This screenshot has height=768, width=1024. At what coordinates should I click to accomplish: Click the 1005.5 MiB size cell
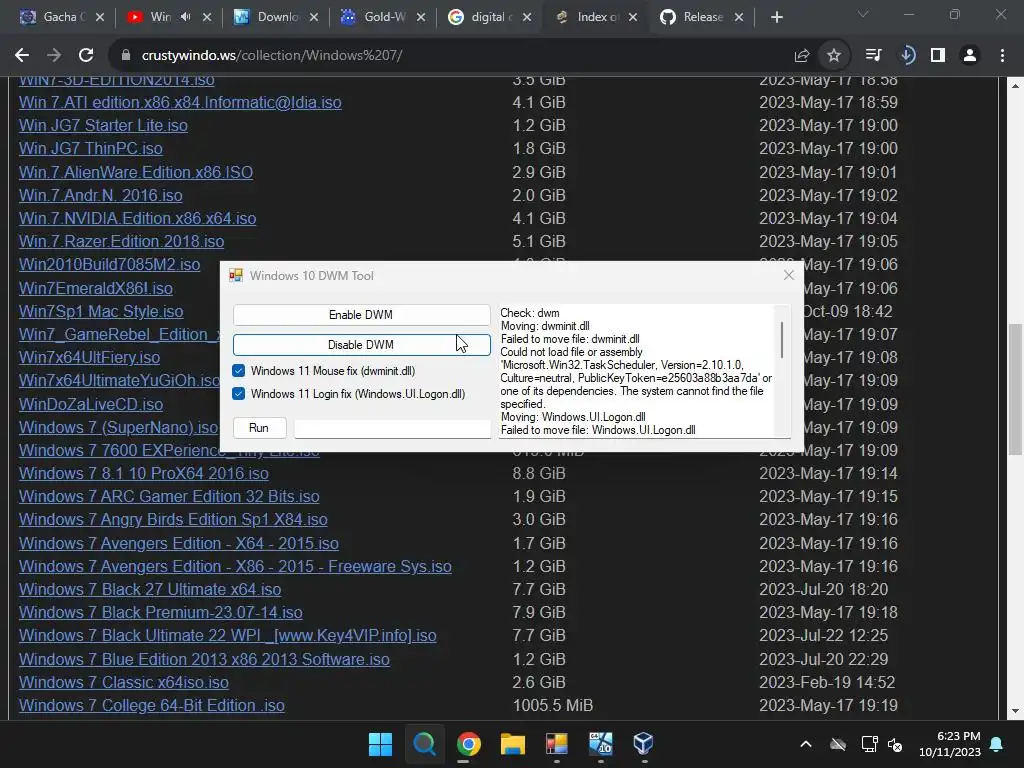(552, 706)
